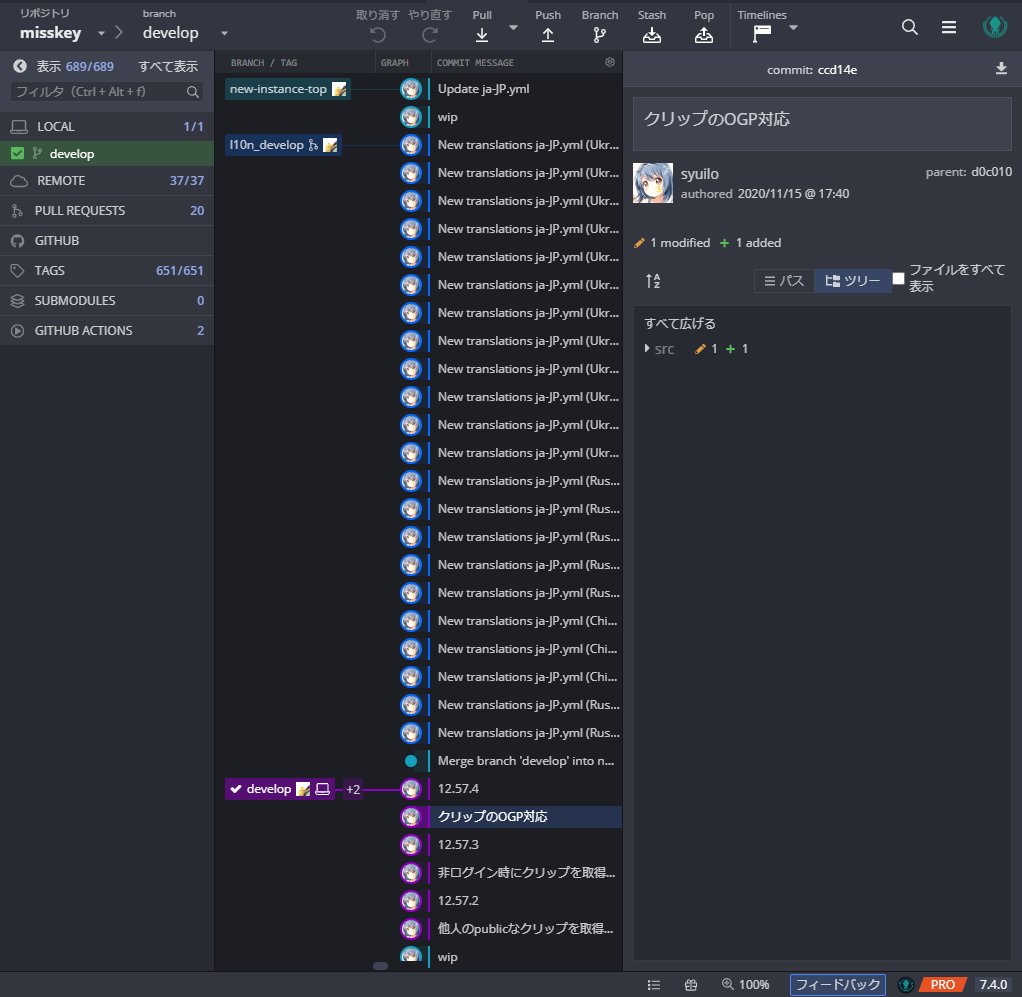Viewport: 1022px width, 997px height.
Task: Select develop branch in LOCAL list
Action: (107, 154)
